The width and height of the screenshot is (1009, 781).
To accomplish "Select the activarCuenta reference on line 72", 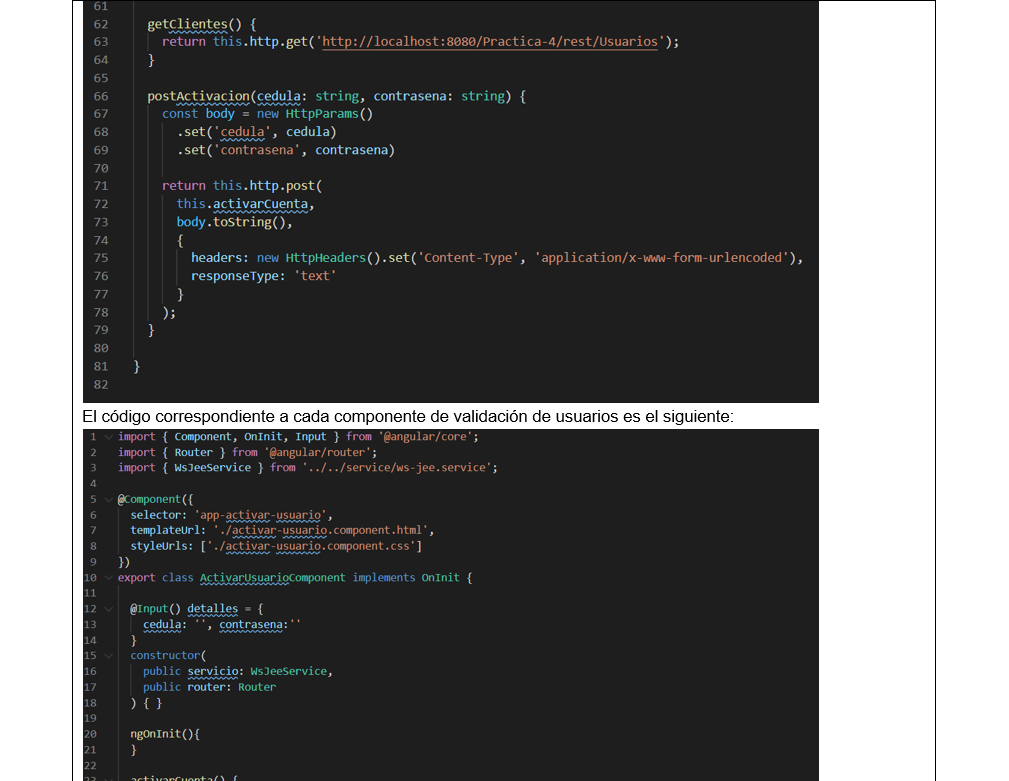I will point(261,203).
